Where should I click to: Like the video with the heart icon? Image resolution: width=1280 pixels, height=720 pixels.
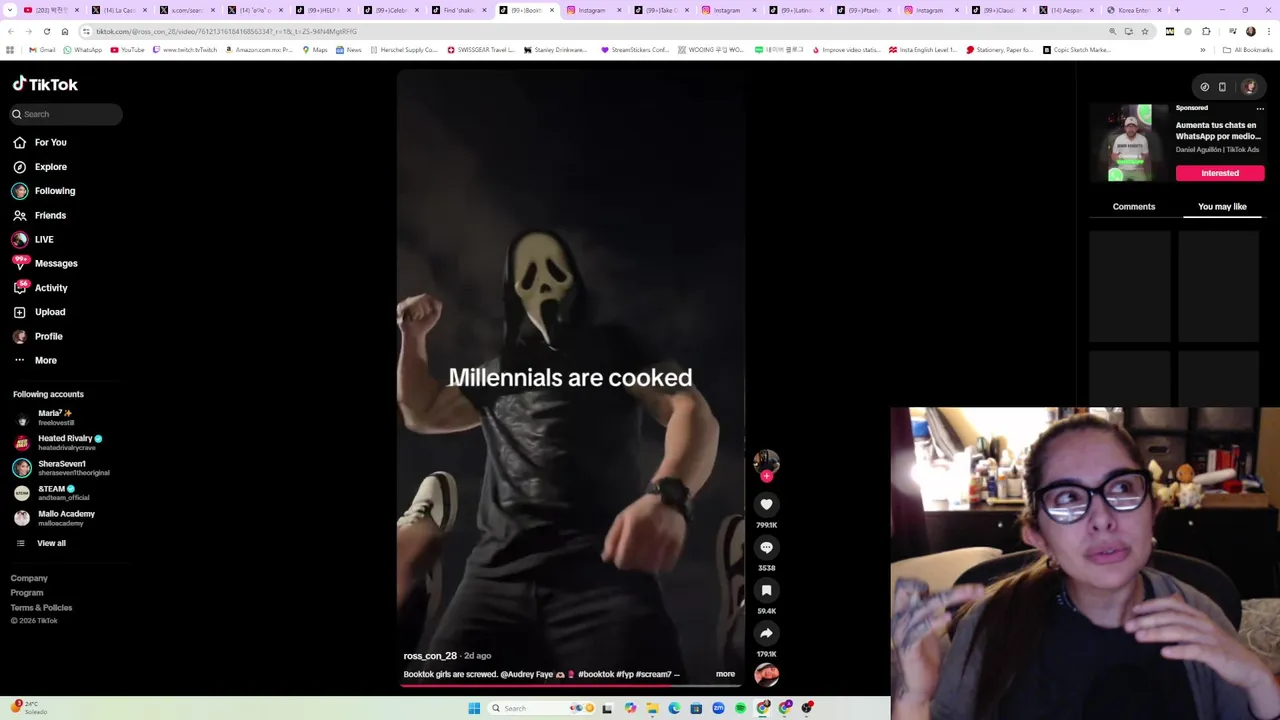[x=766, y=505]
